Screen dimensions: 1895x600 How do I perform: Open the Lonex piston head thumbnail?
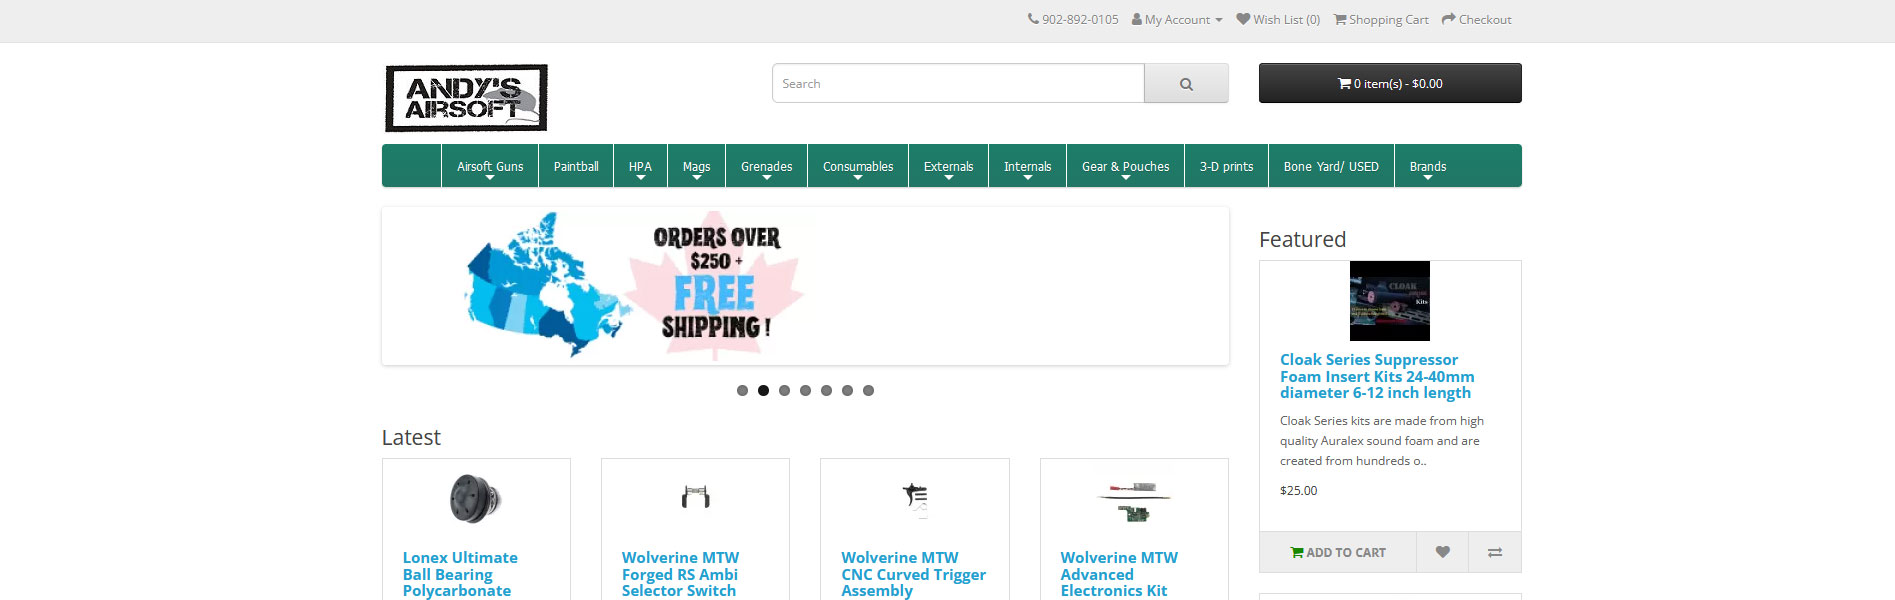[x=476, y=498]
